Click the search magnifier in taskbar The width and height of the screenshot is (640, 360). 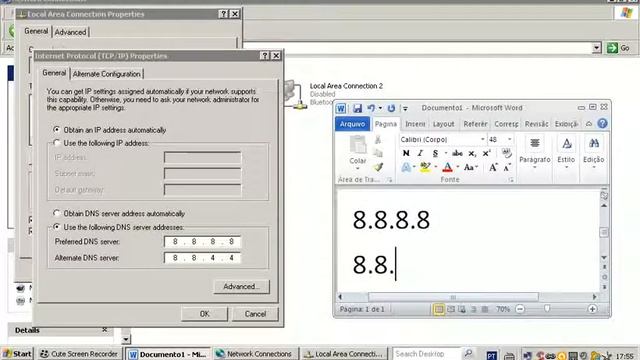pos(468,353)
